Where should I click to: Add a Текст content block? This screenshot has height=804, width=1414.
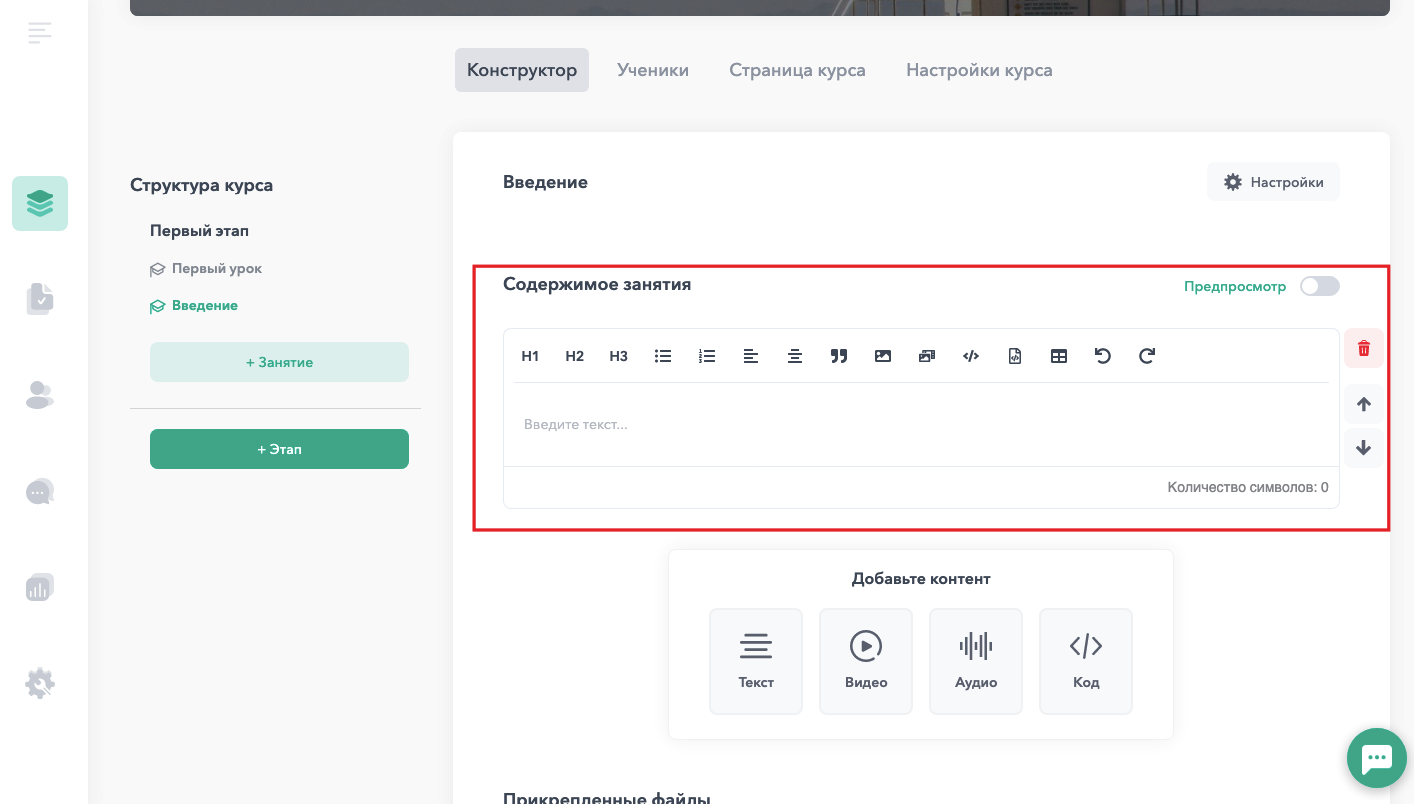756,661
